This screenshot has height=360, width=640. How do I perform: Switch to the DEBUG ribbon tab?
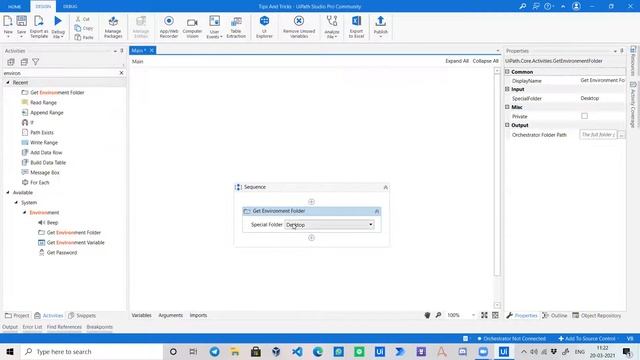tap(70, 7)
